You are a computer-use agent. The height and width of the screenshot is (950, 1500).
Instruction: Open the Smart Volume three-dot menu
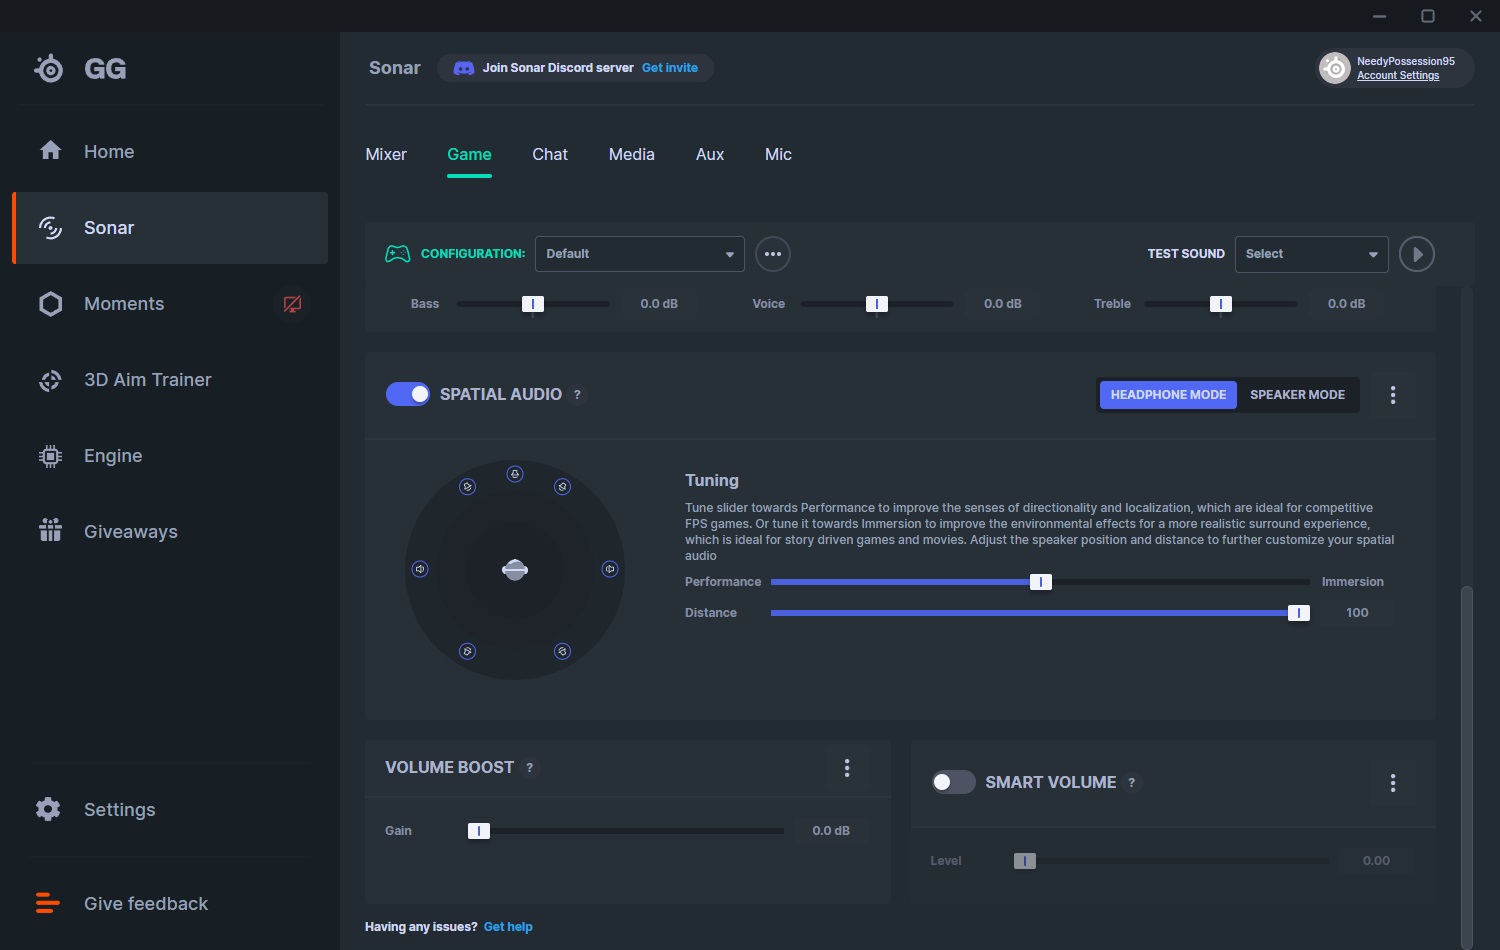pos(1393,782)
